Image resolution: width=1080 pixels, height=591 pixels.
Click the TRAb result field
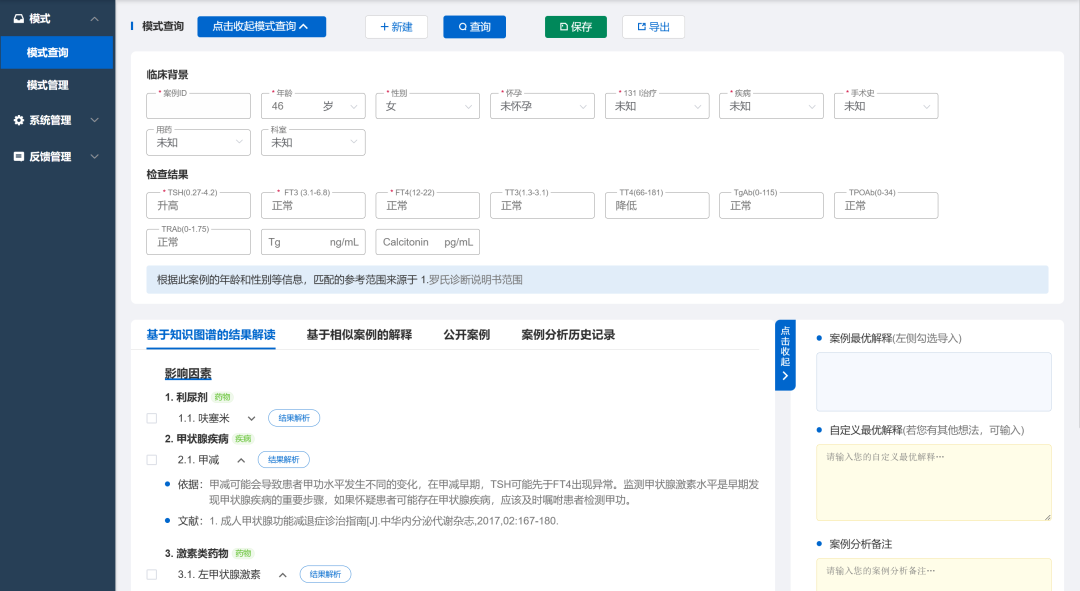coord(198,242)
